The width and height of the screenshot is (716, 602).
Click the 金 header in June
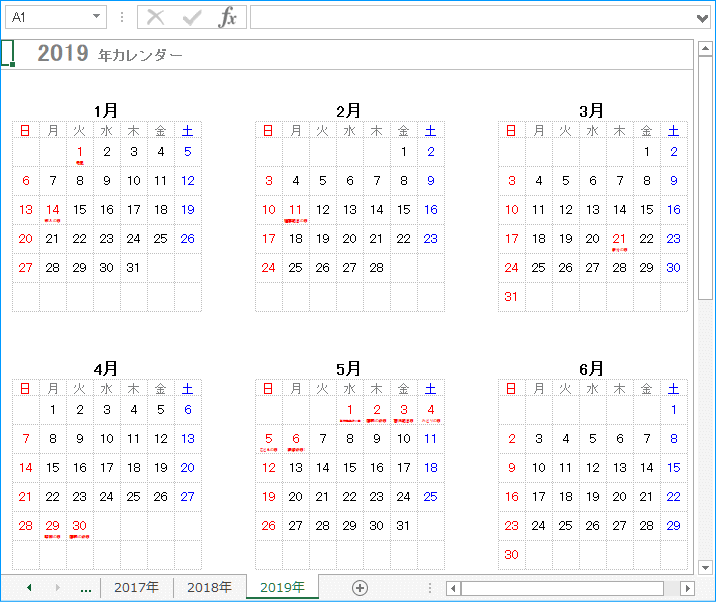click(647, 389)
